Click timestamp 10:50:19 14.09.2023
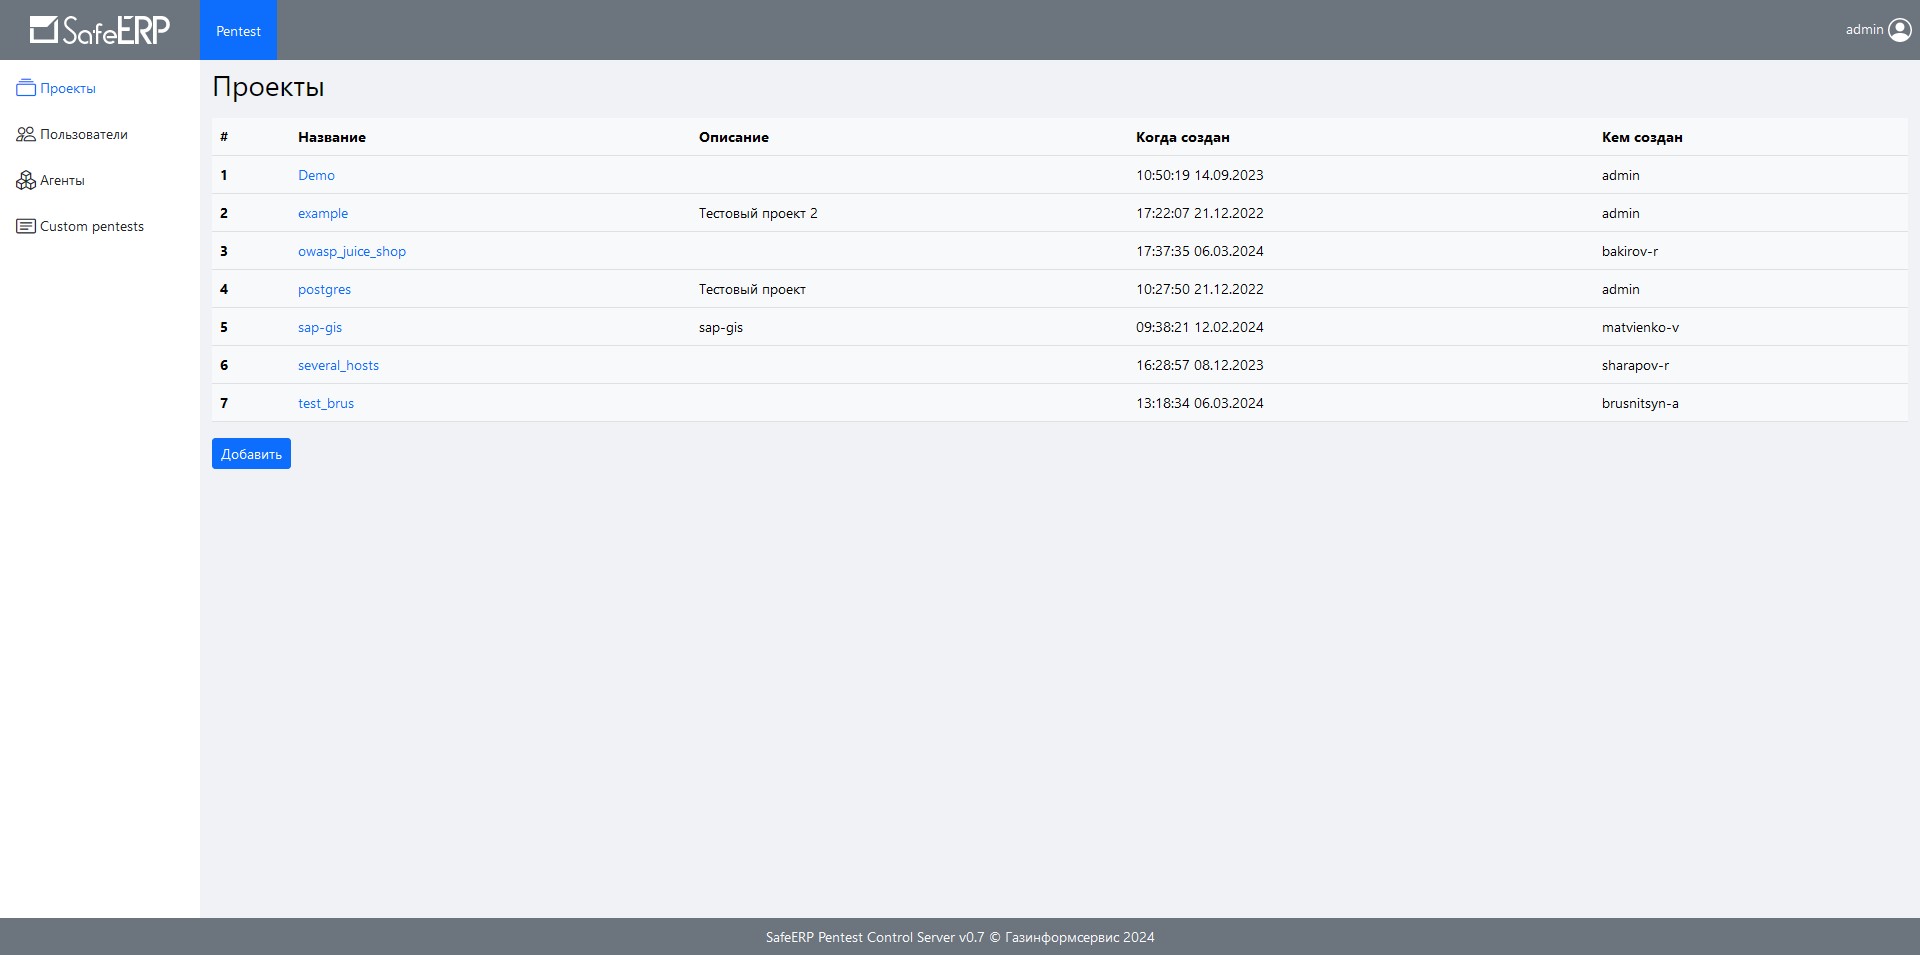 click(1200, 175)
